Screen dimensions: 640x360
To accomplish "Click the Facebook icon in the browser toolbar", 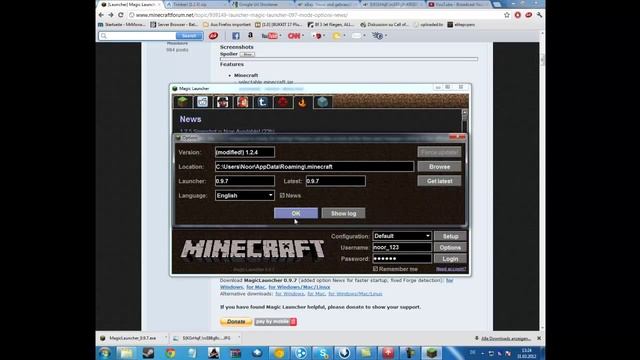I will [236, 36].
